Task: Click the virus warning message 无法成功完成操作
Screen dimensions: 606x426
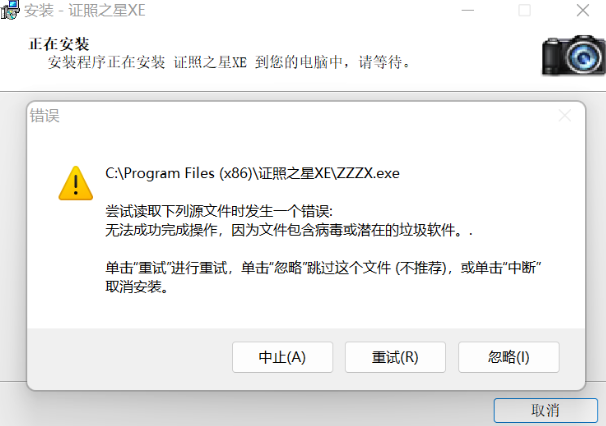Action: pyautogui.click(x=289, y=230)
